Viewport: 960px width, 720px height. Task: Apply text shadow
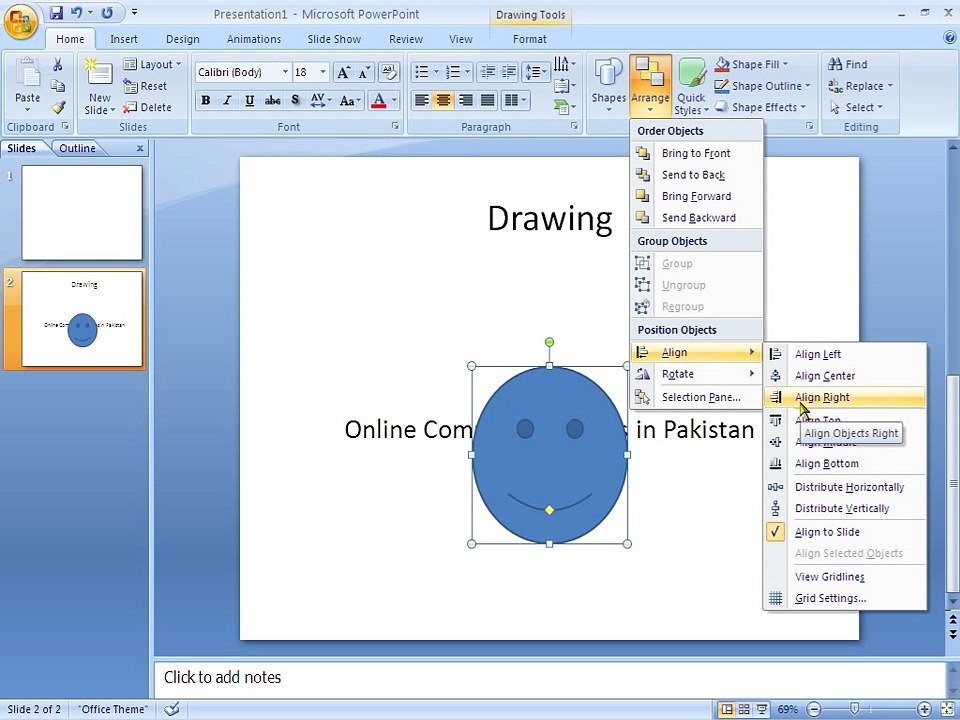[x=295, y=100]
